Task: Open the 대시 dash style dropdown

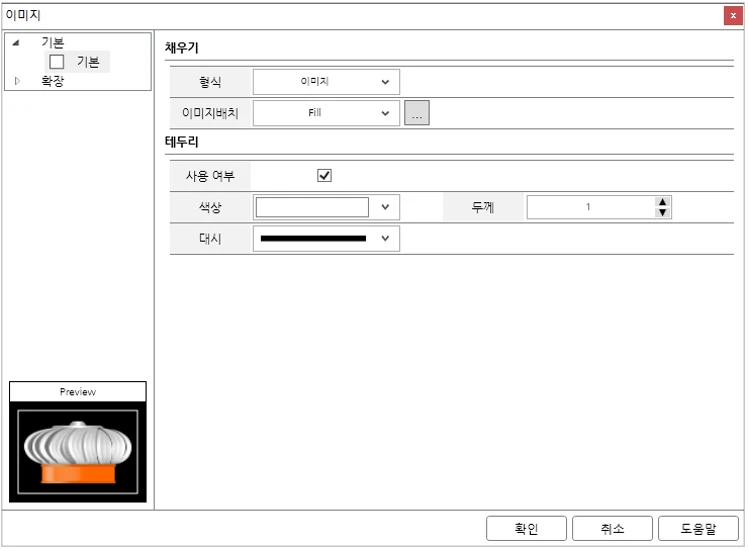Action: (x=326, y=239)
